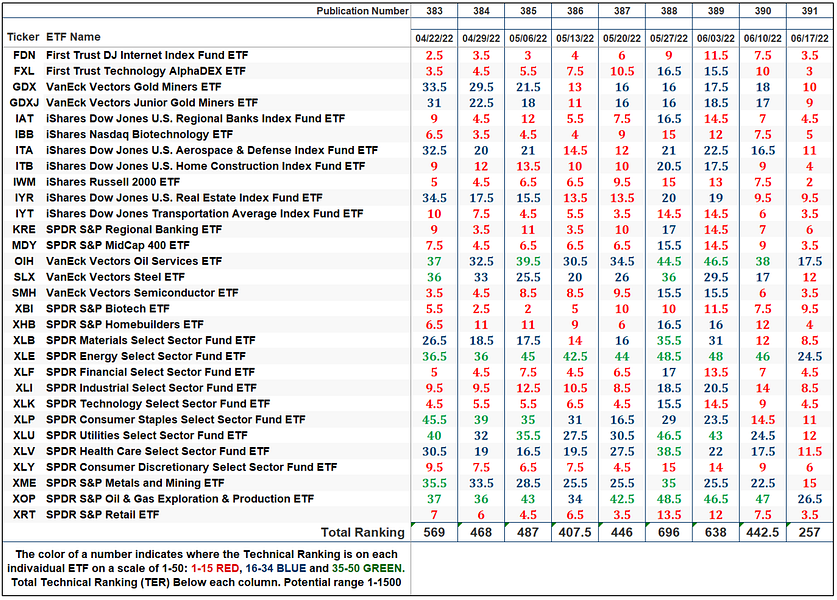
Task: Select the 06/17/22 date header
Action: (x=809, y=38)
